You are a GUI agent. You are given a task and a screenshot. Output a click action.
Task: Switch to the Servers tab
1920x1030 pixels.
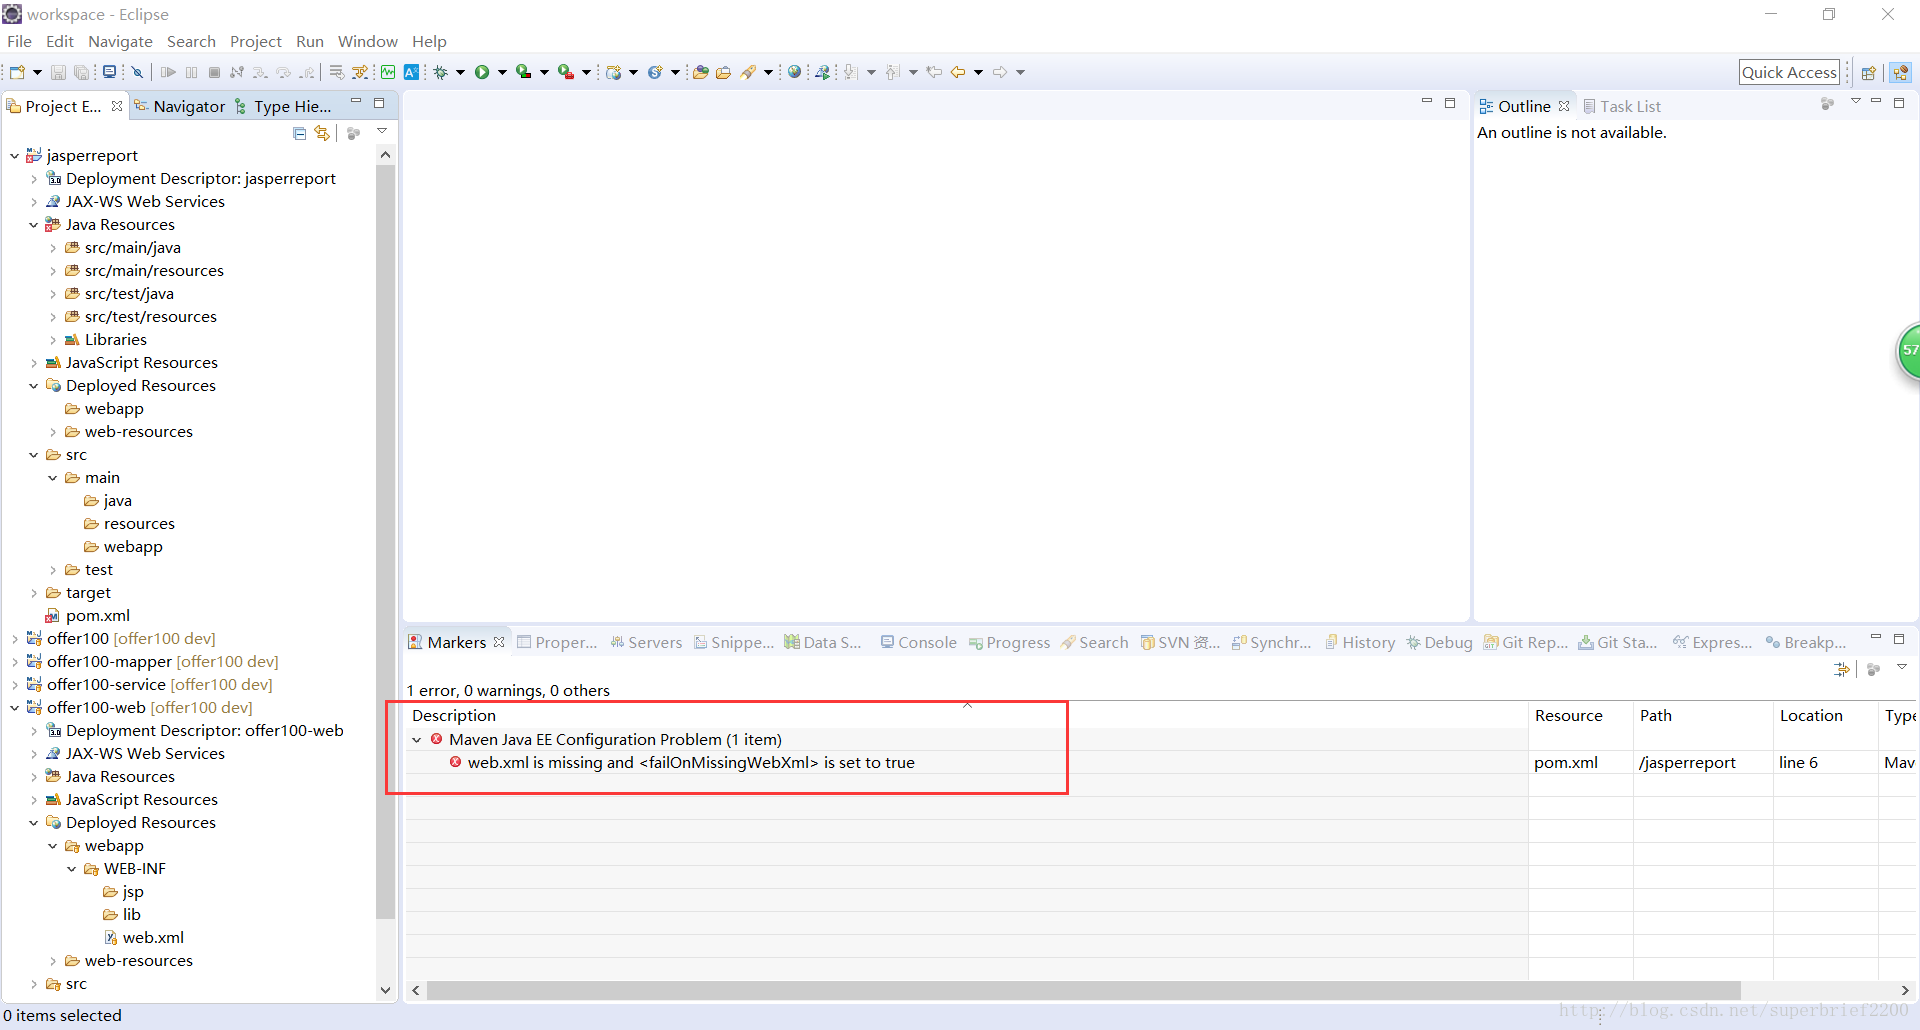point(646,642)
